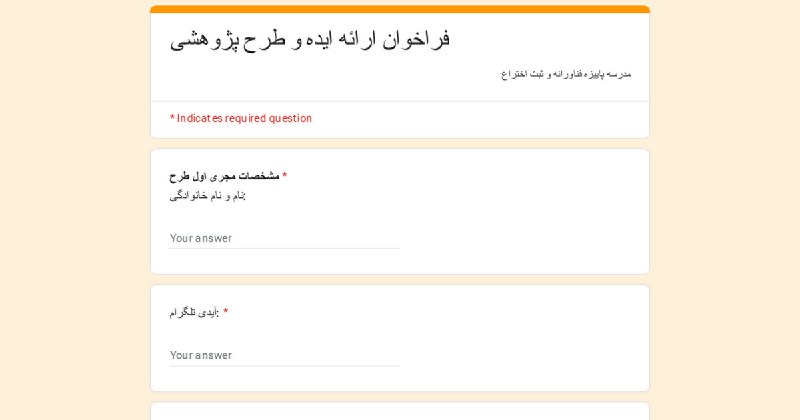
Task: Click the form title فراخوان ارائه ایده و طرح پژوهشی
Action: tap(310, 40)
